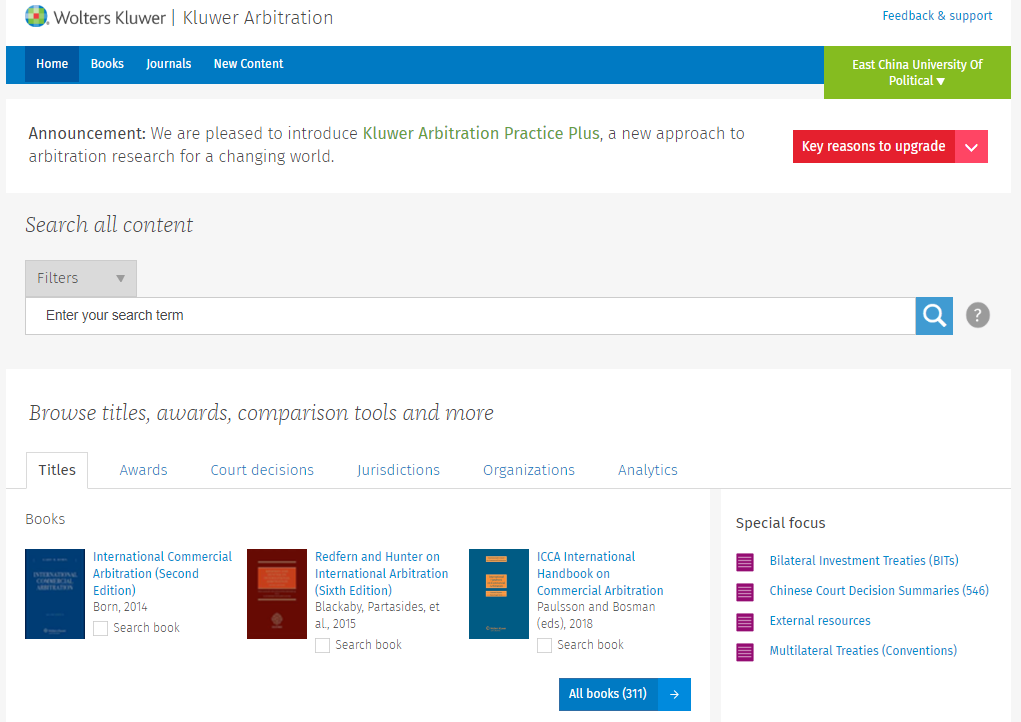
Task: Click the International Commercial Arbitration book cover
Action: pyautogui.click(x=55, y=594)
